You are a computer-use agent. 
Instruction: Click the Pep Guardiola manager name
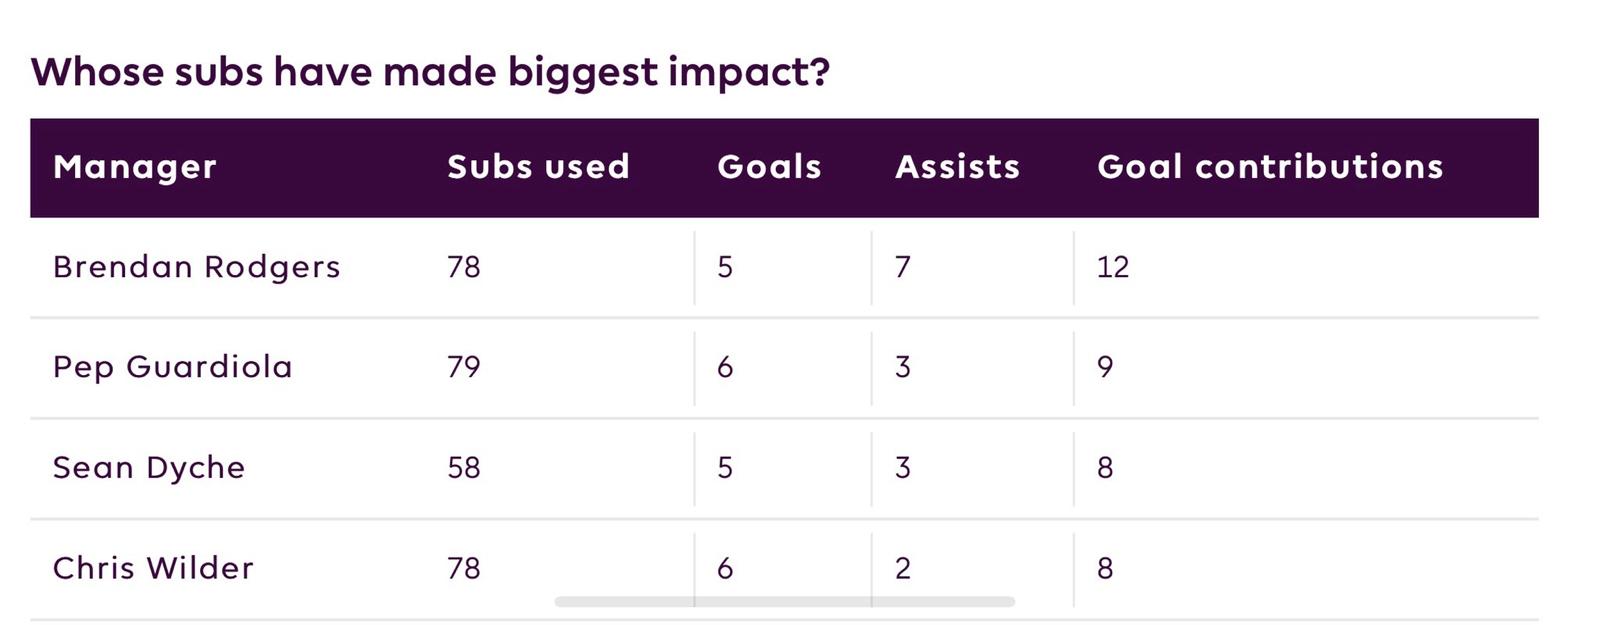click(x=172, y=367)
